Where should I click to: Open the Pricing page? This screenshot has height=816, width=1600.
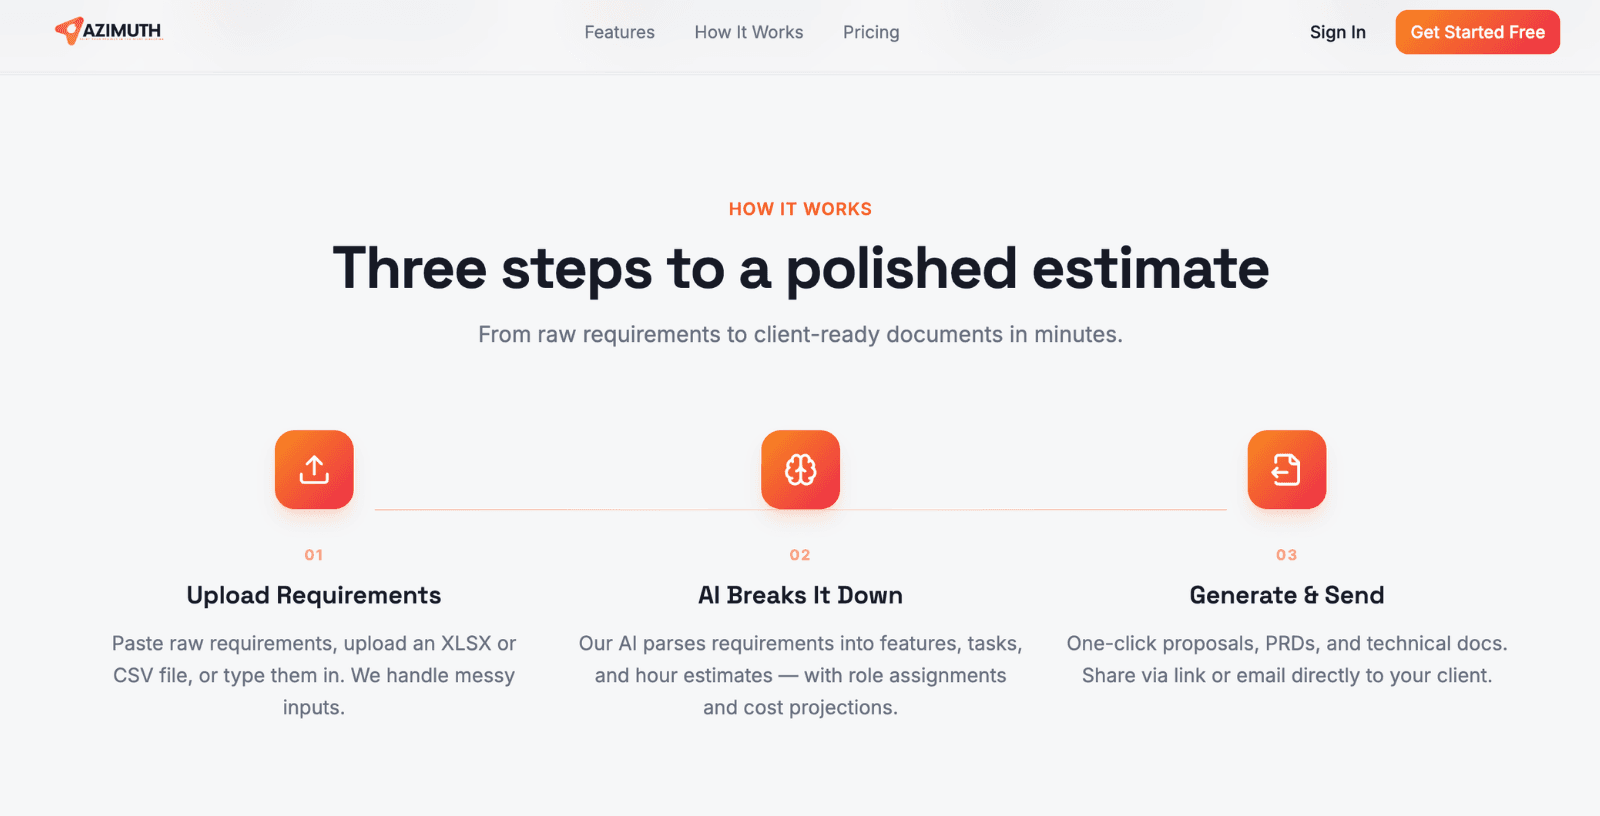870,32
